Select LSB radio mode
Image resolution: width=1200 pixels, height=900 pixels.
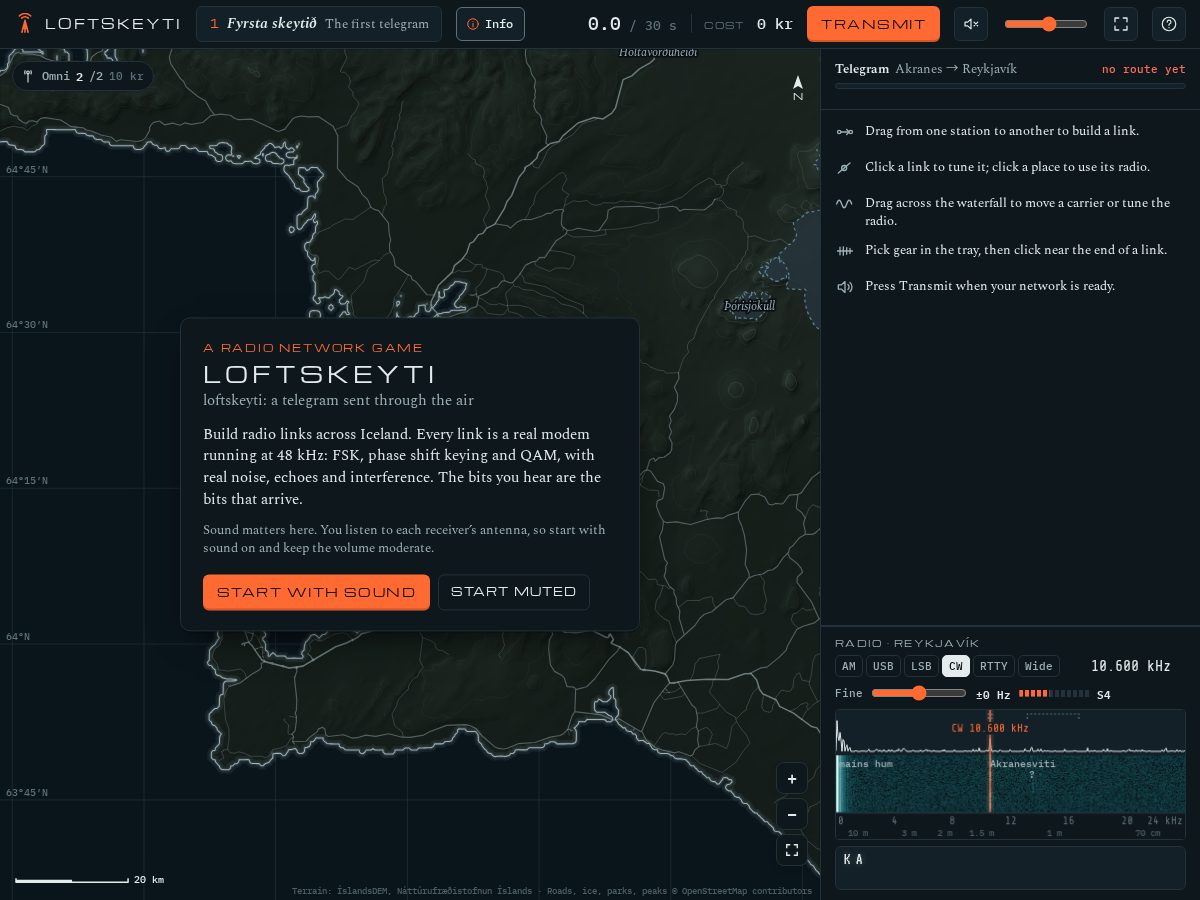(922, 666)
